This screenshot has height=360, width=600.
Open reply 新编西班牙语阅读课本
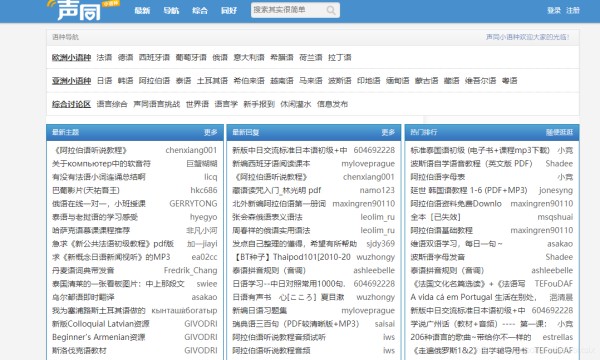coord(271,164)
